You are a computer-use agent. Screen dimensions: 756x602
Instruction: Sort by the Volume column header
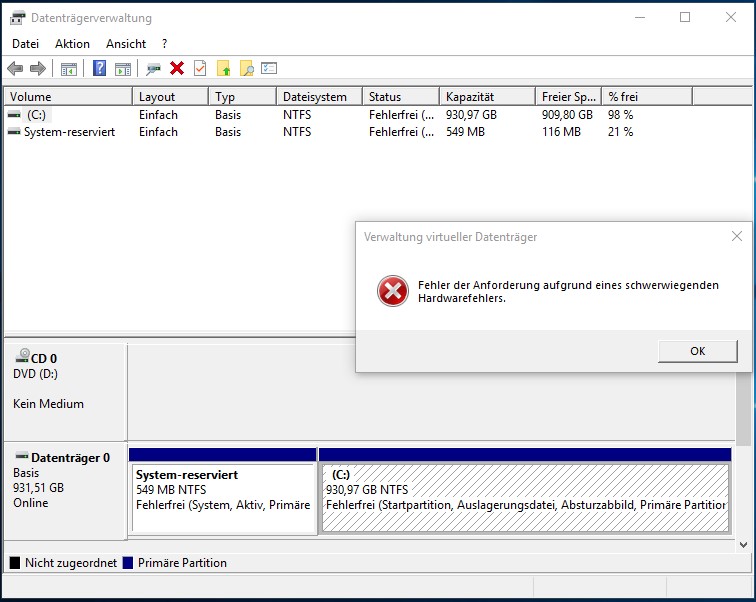coord(68,96)
